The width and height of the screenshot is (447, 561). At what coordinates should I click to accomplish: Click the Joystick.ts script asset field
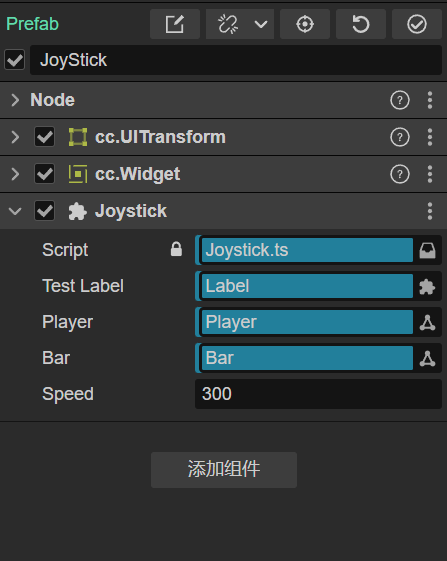coord(307,250)
